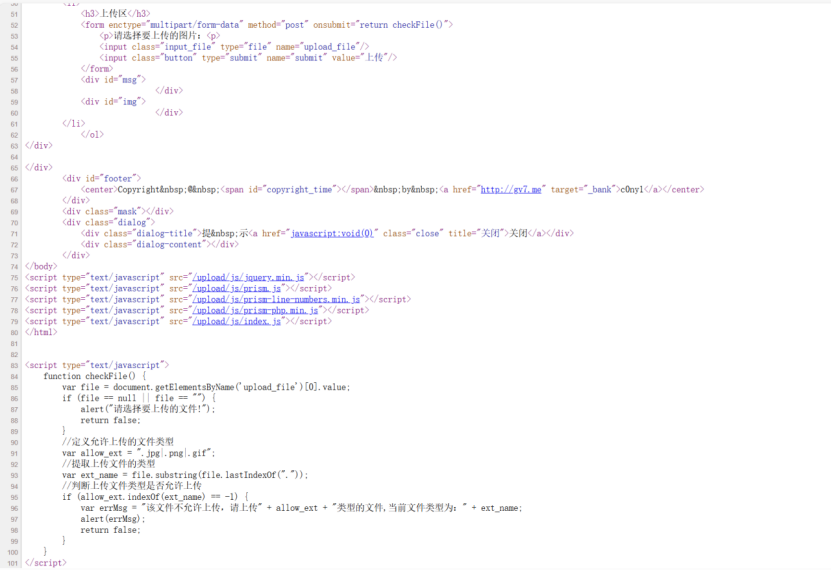
Task: Click the <div id="img"> tag
Action: (113, 102)
